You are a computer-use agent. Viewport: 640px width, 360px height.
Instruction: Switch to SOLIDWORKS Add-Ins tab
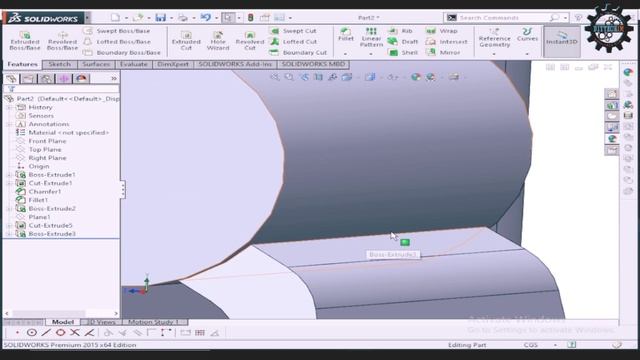(x=235, y=64)
